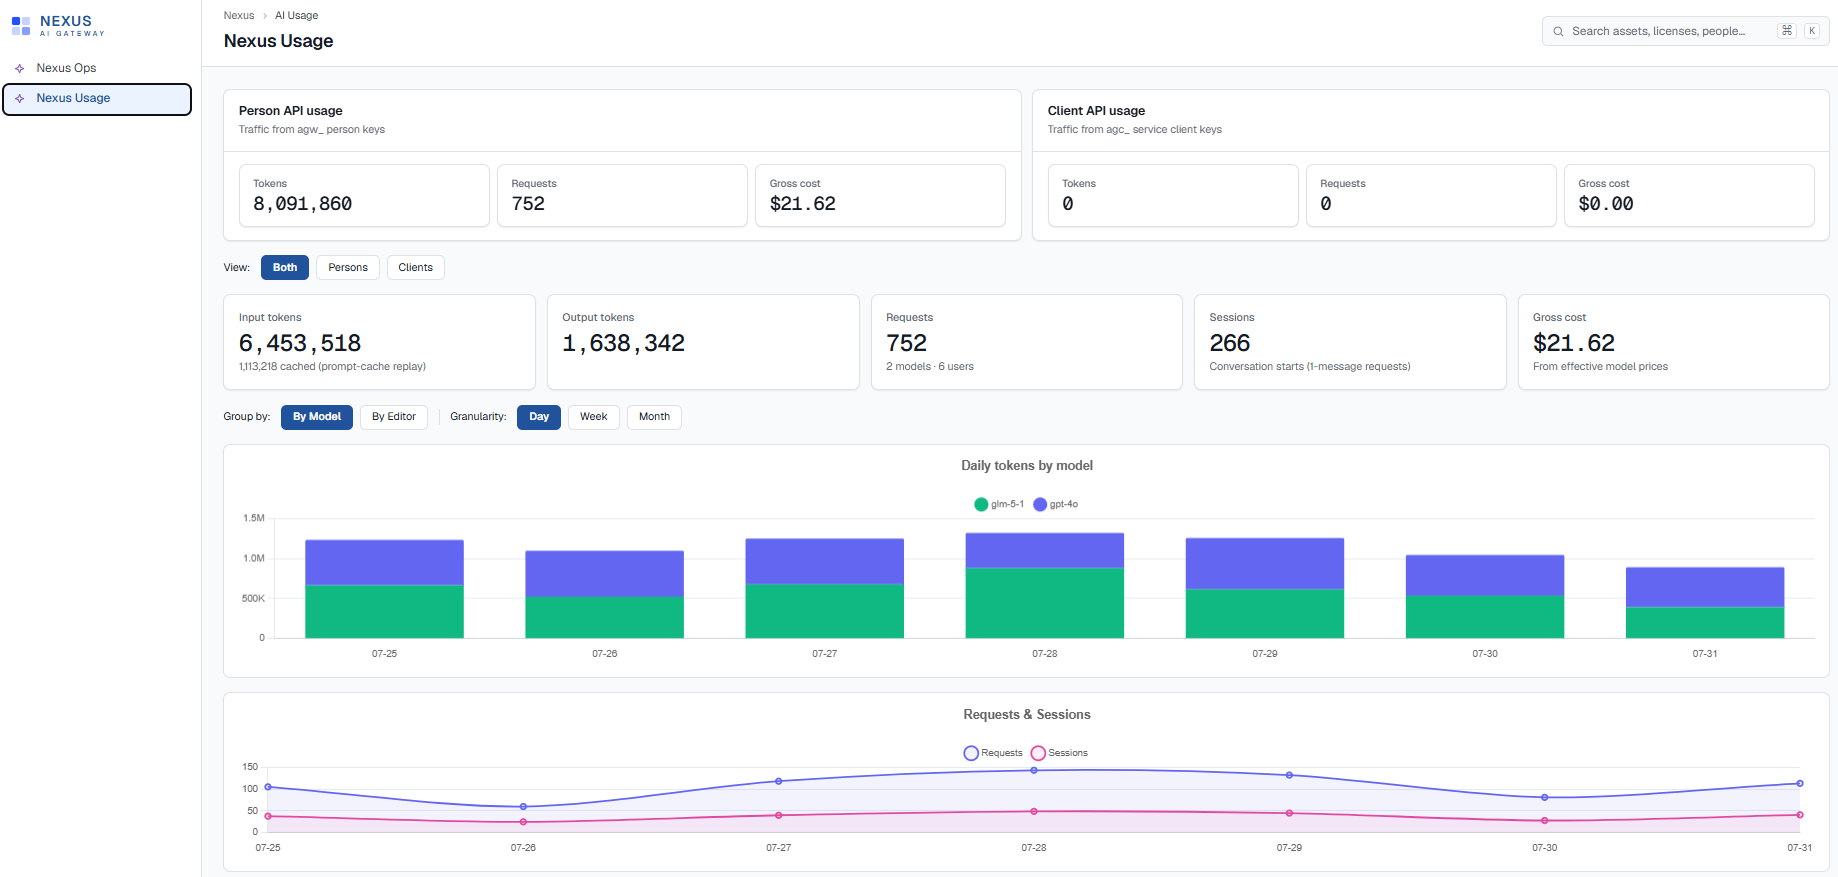Toggle the gpt-4o legend swatch
The width and height of the screenshot is (1838, 877).
point(1040,504)
